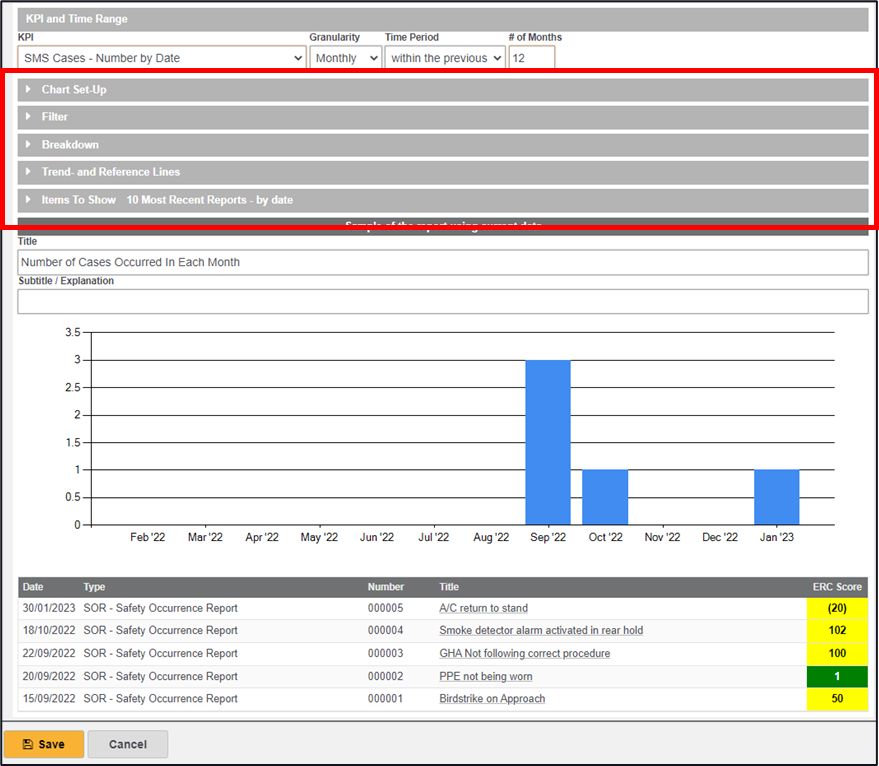
Task: Save the KPI report
Action: click(x=44, y=744)
